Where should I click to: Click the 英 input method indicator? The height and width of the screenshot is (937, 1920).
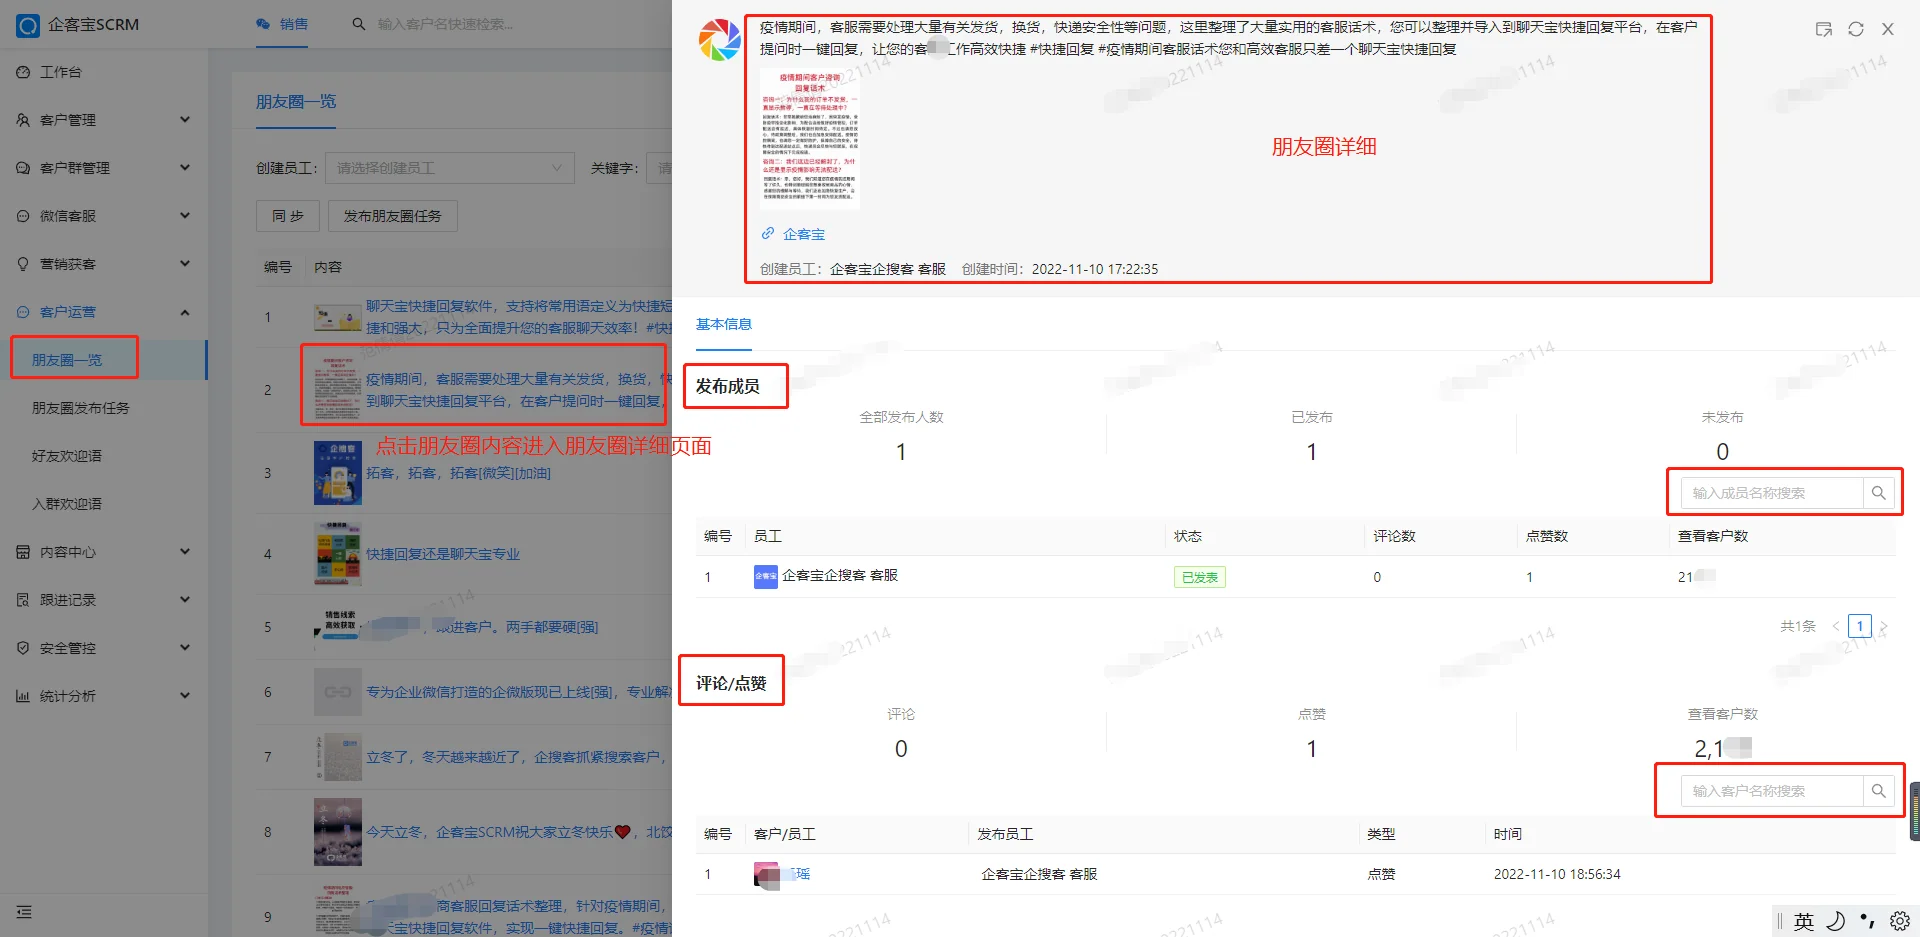point(1804,921)
